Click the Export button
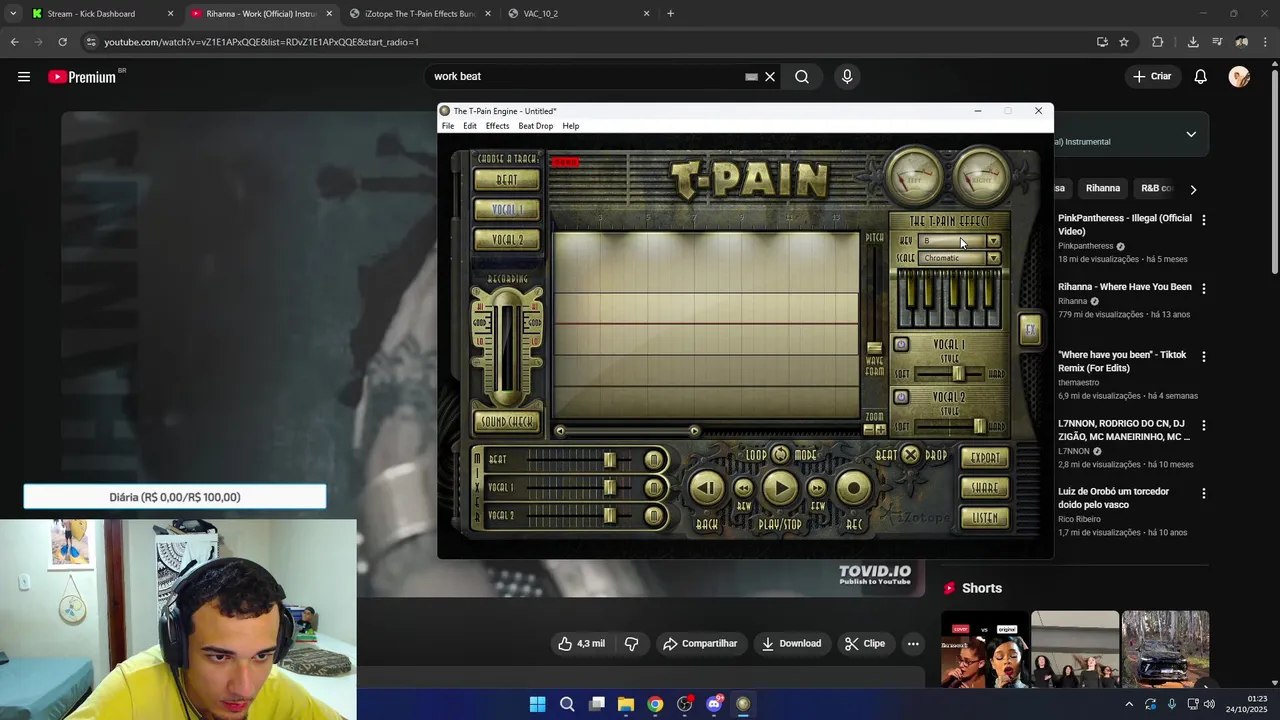The height and width of the screenshot is (720, 1280). point(985,458)
